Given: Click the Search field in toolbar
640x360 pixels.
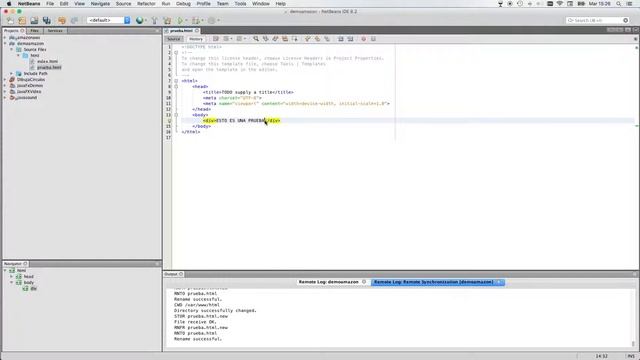Looking at the screenshot, I should click(x=597, y=20).
